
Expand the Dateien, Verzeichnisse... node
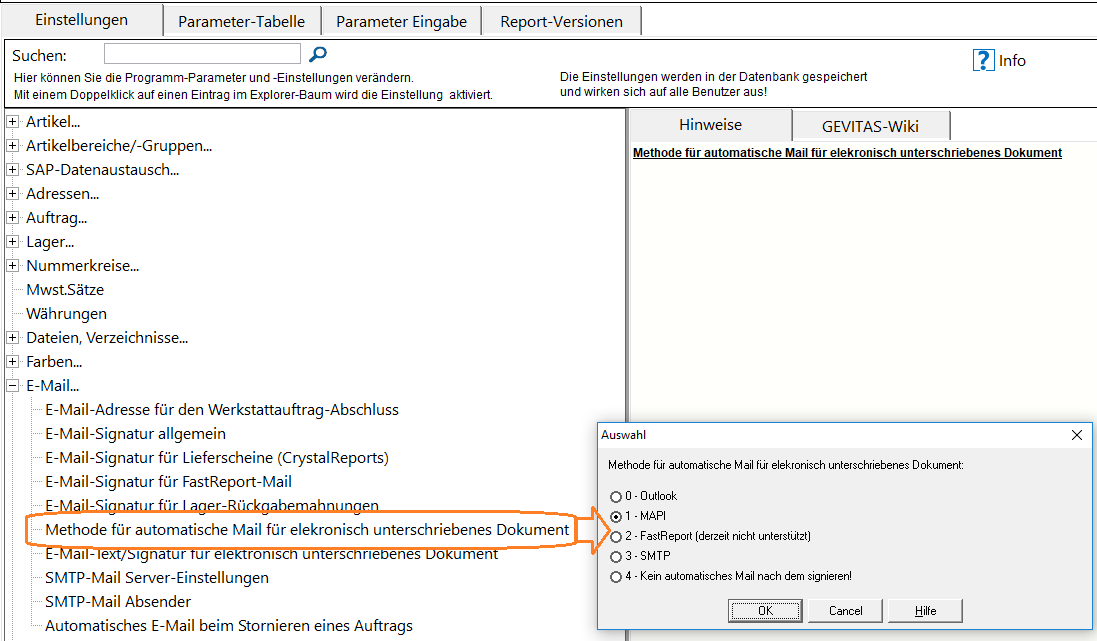[12, 337]
